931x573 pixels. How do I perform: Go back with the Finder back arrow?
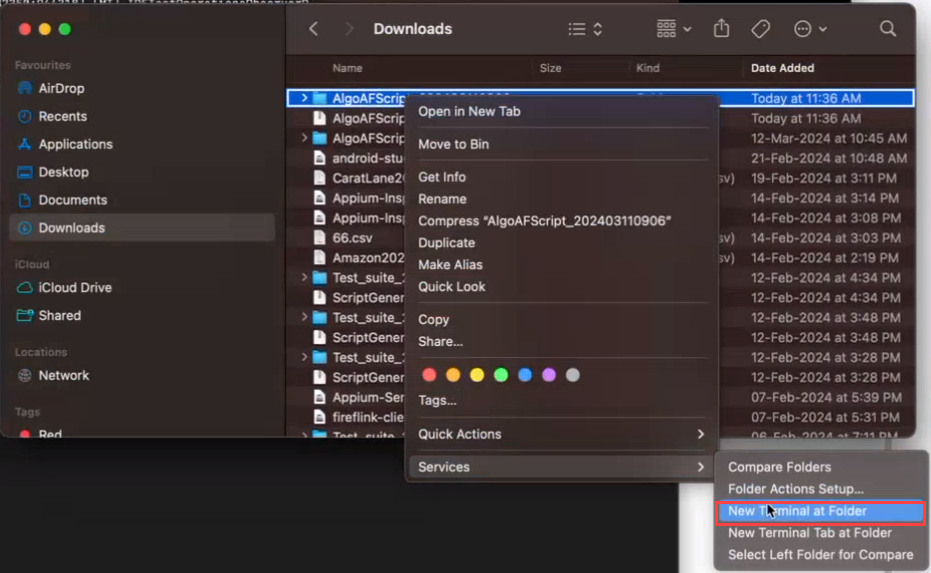[314, 29]
